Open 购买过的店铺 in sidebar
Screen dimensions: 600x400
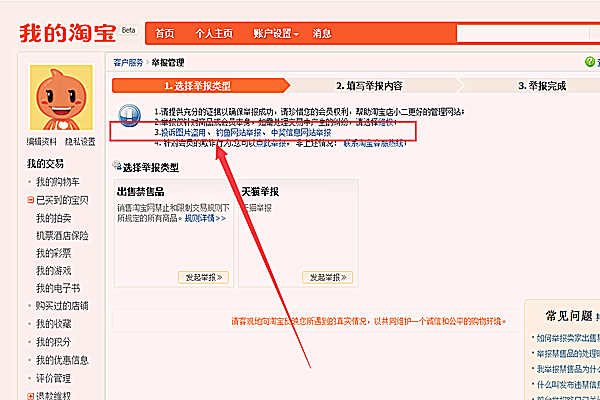point(62,306)
